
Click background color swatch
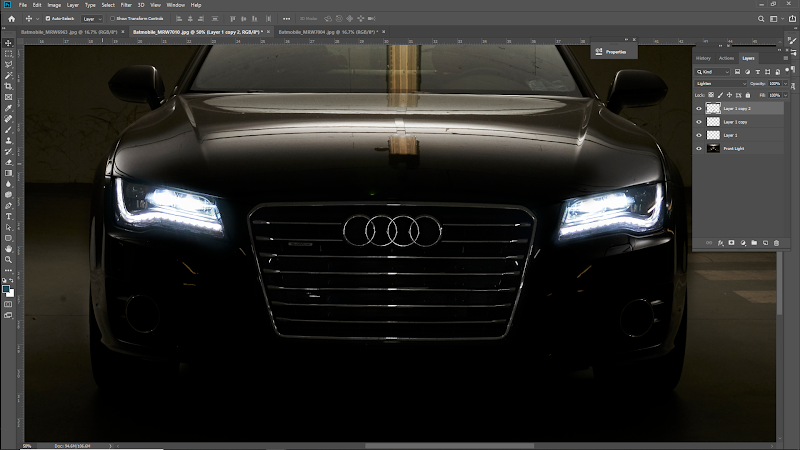click(11, 294)
